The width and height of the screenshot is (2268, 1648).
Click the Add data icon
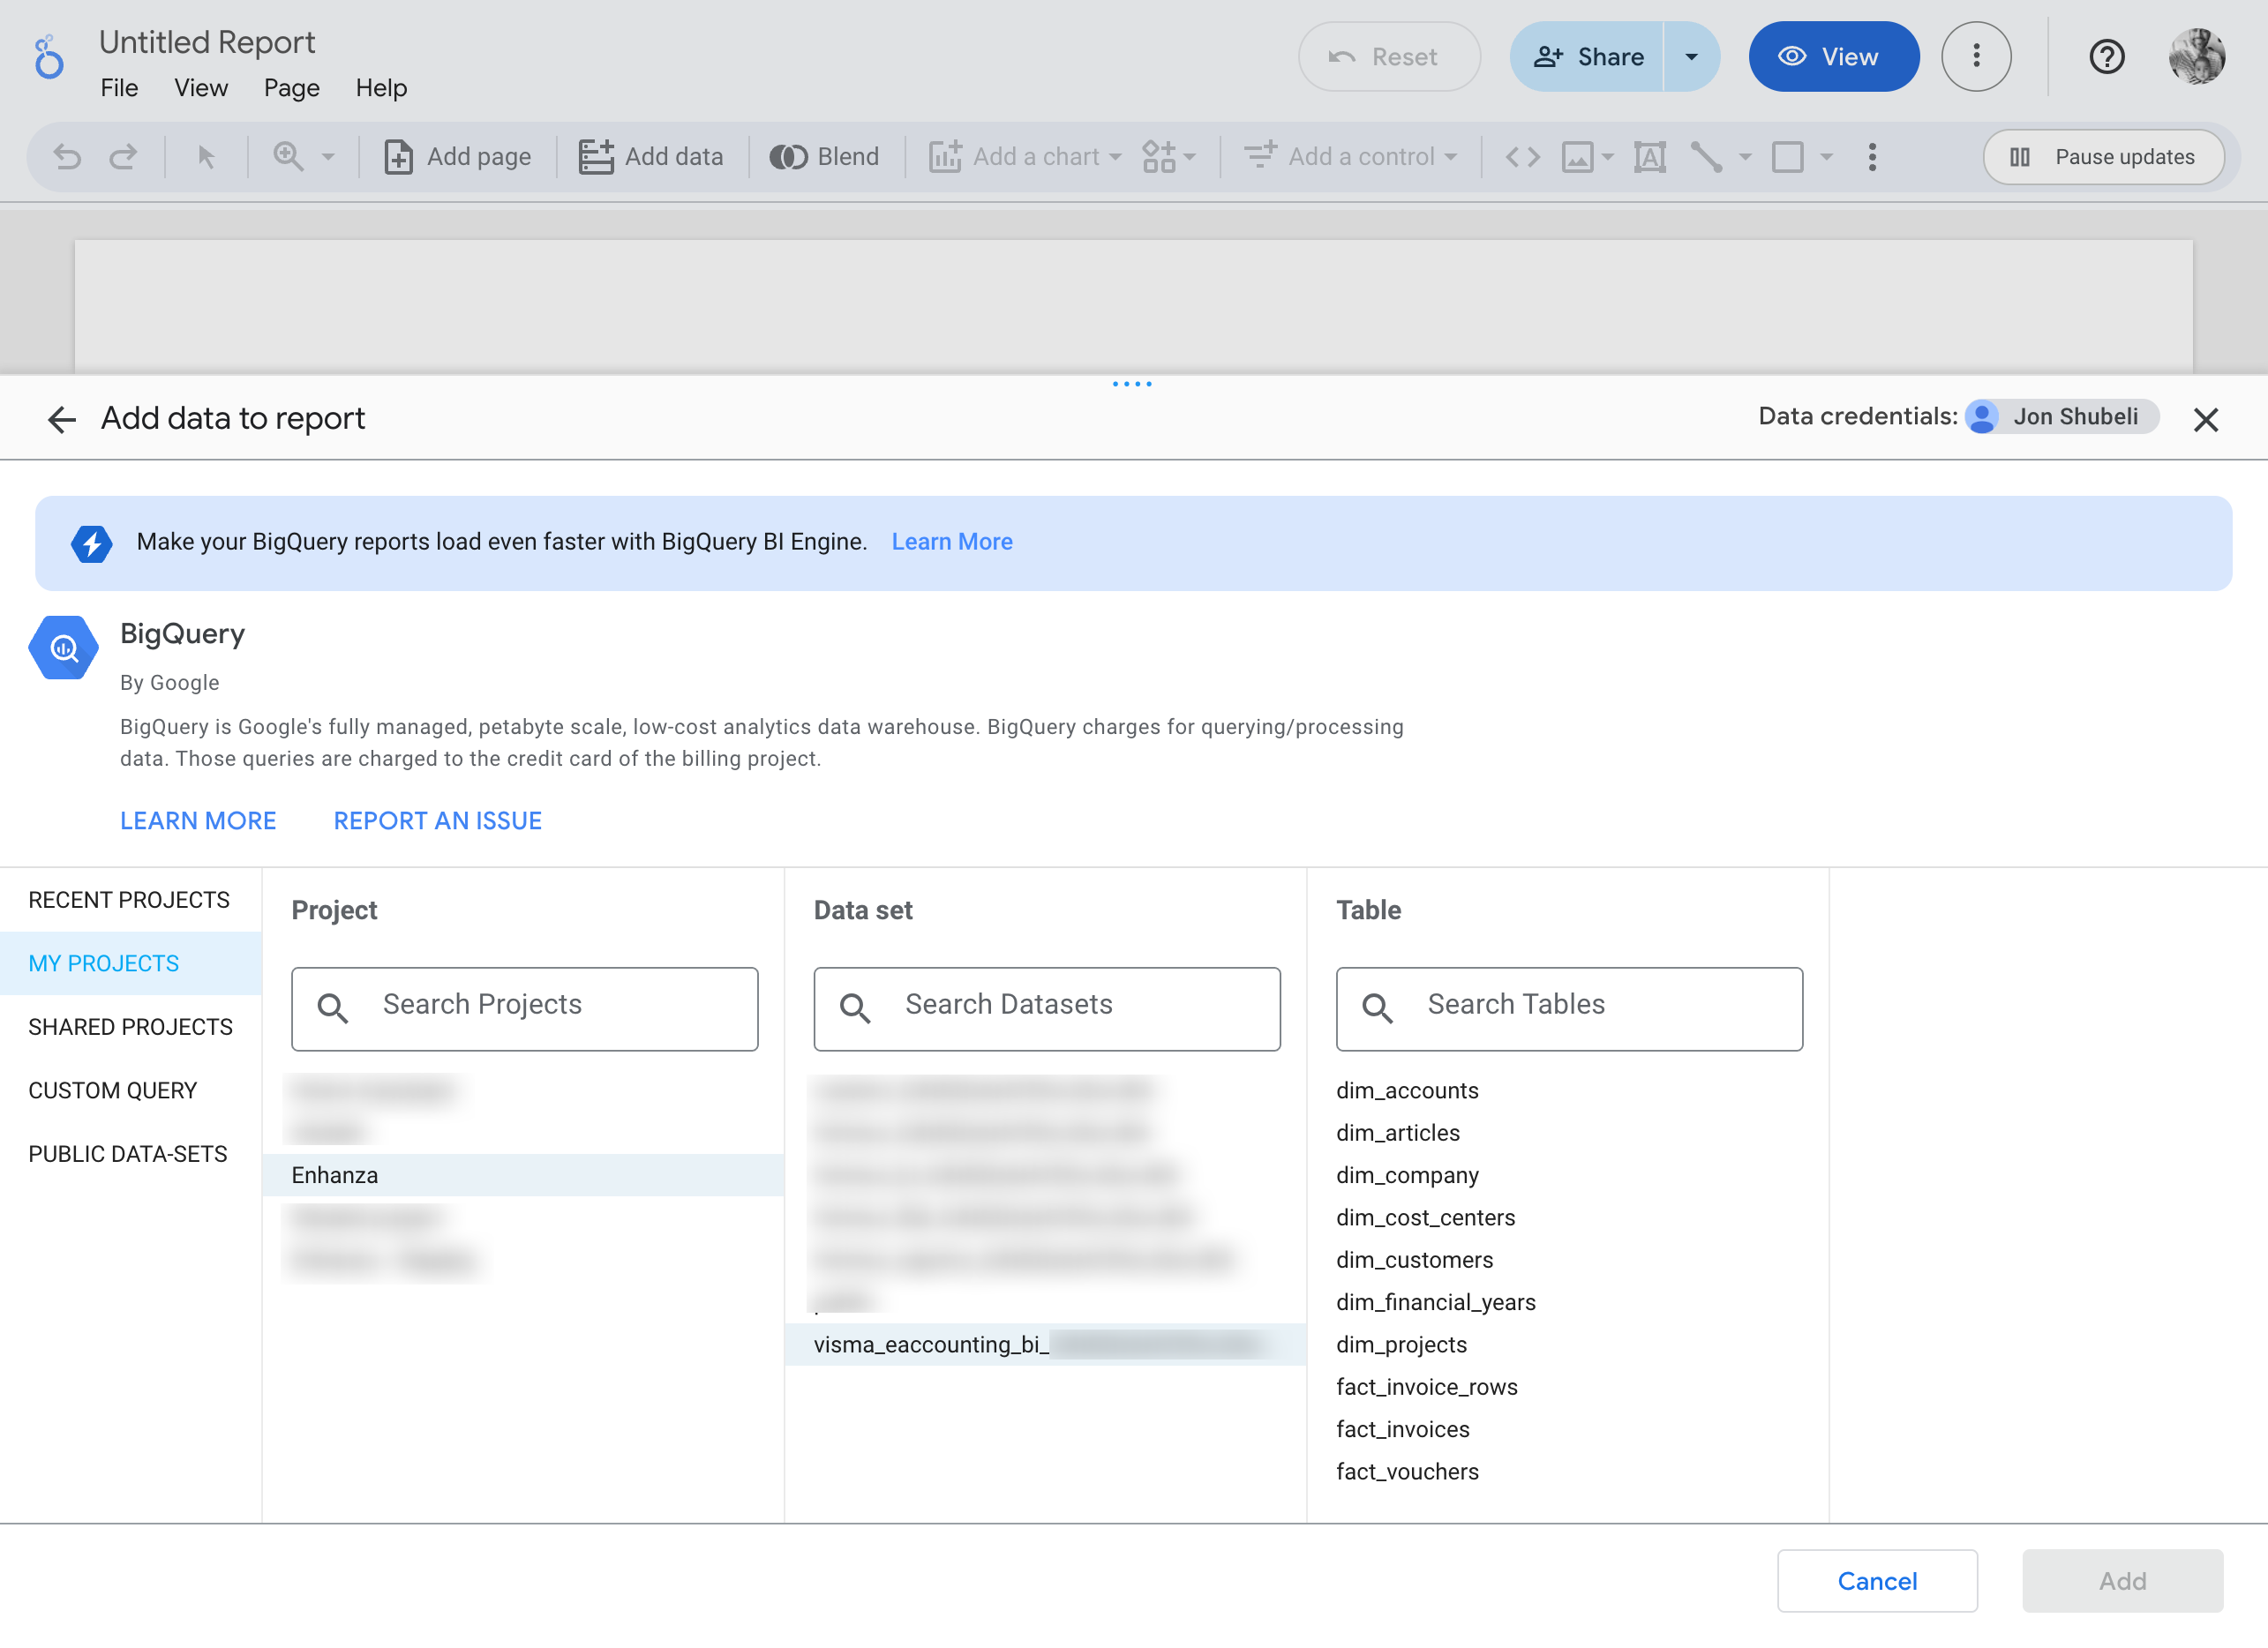(x=598, y=156)
